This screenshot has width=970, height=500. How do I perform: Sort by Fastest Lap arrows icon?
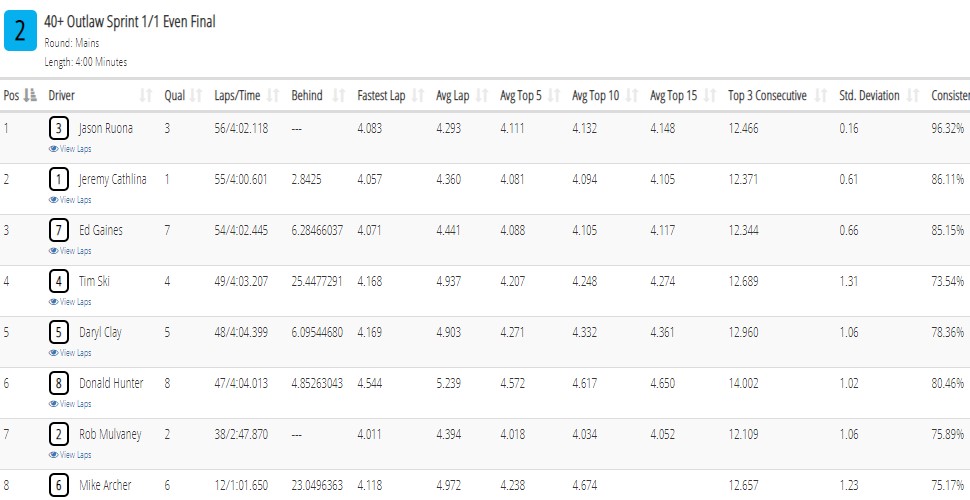(x=418, y=96)
